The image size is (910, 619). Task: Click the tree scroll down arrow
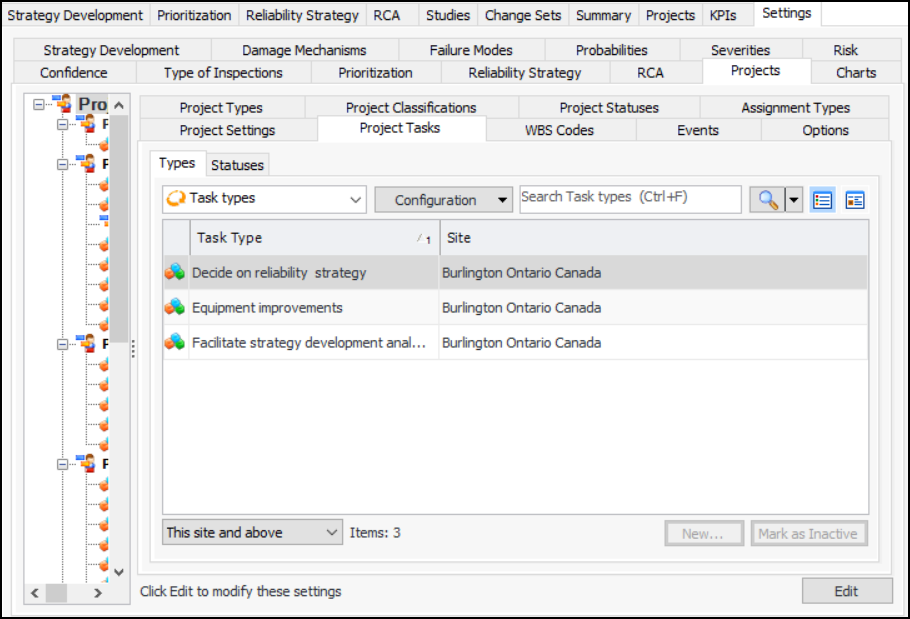[119, 573]
